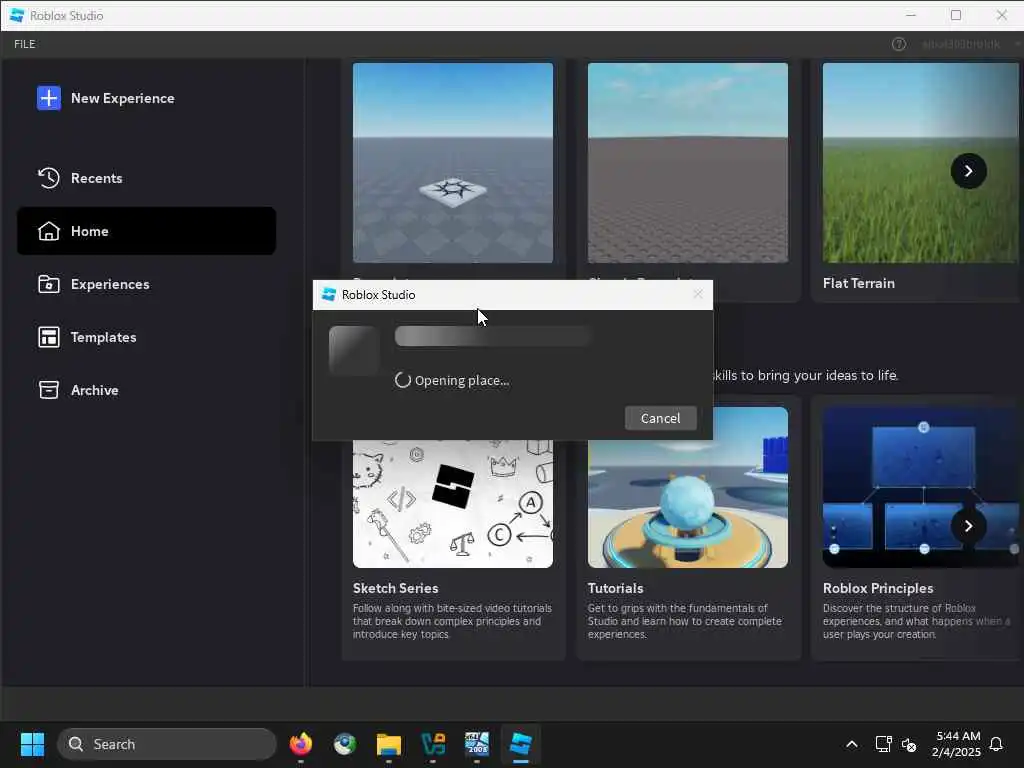The image size is (1024, 768).
Task: Click the Opening place status text
Action: 462,380
